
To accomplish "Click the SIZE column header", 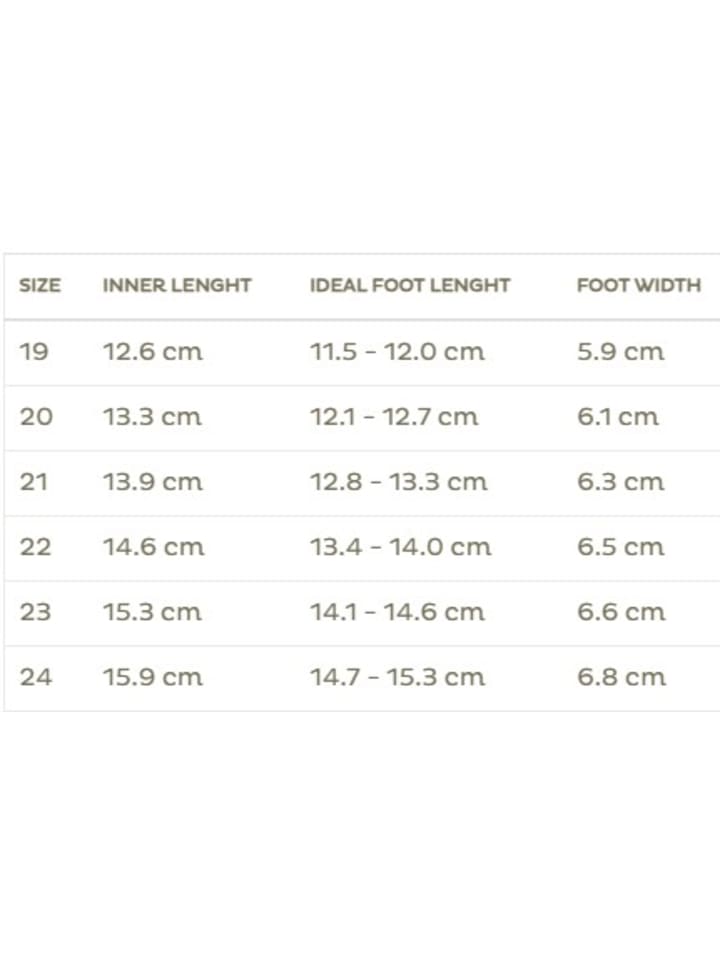I will tap(40, 285).
